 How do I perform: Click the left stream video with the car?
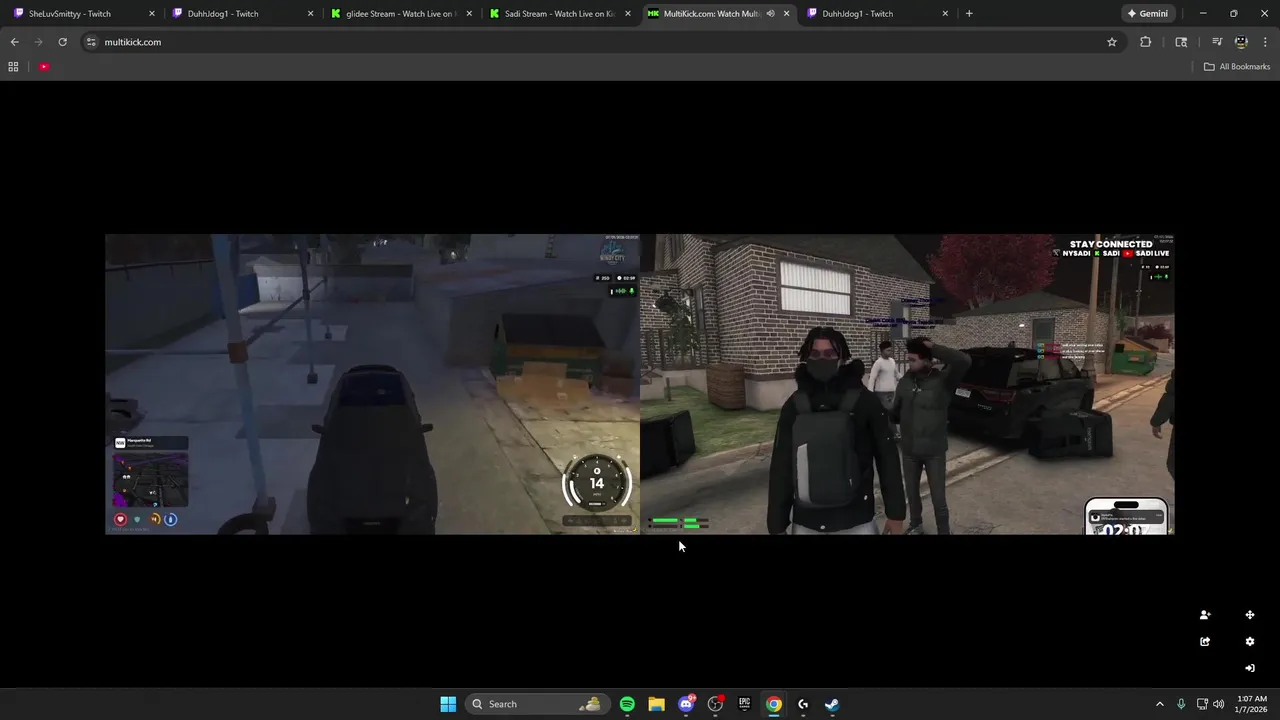click(372, 384)
